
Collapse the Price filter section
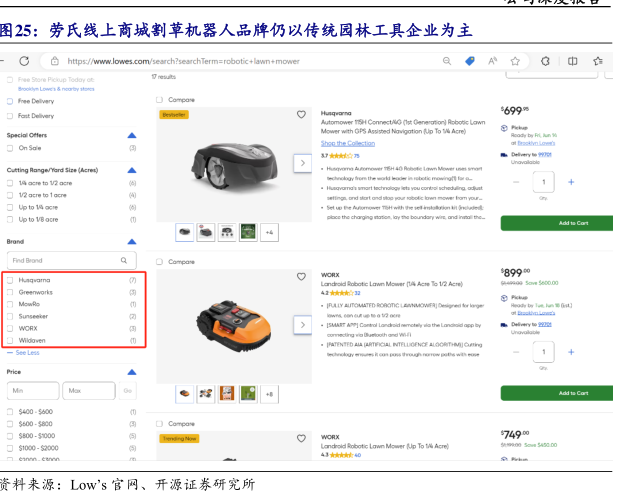pos(131,372)
